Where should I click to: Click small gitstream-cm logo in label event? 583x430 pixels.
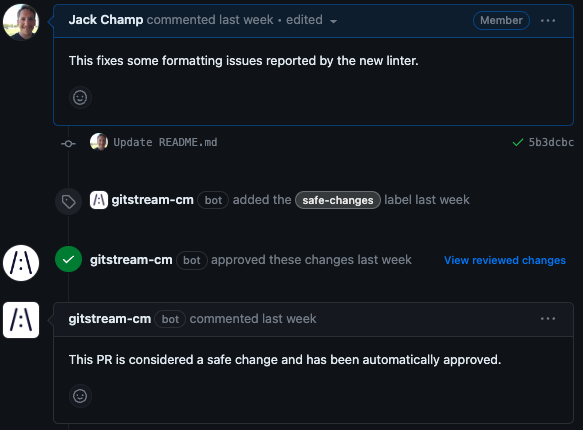click(99, 200)
